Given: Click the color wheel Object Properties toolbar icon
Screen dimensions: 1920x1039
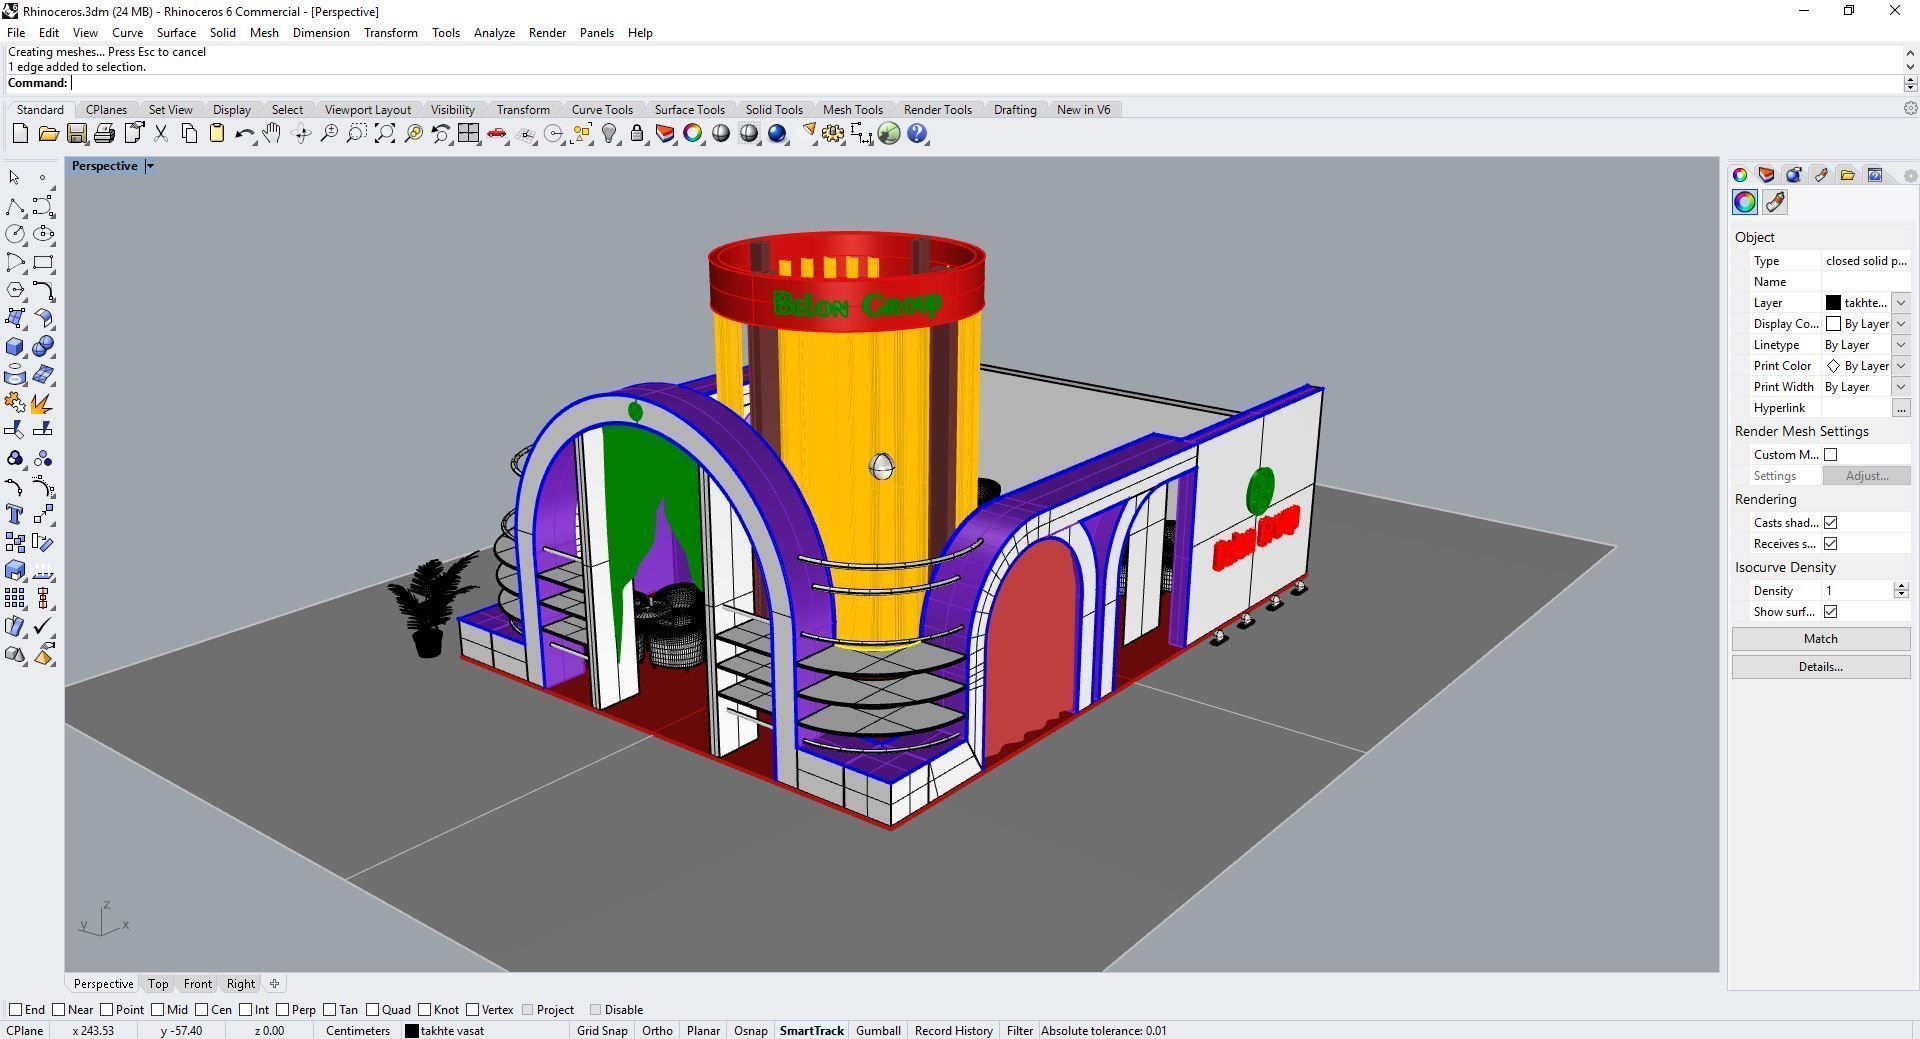Looking at the screenshot, I should (692, 133).
